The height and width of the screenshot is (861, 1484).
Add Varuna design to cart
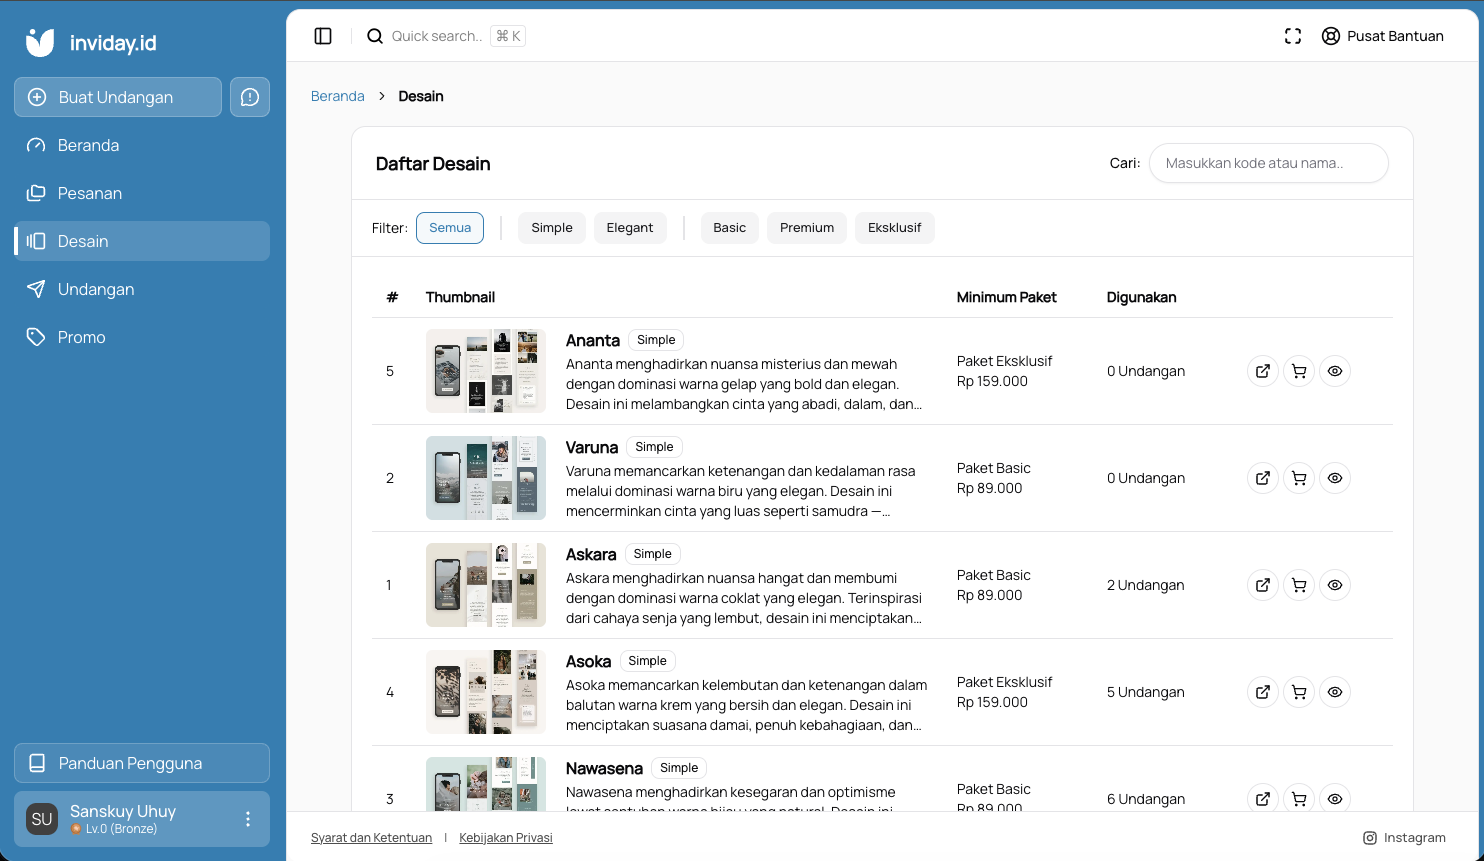coord(1299,478)
